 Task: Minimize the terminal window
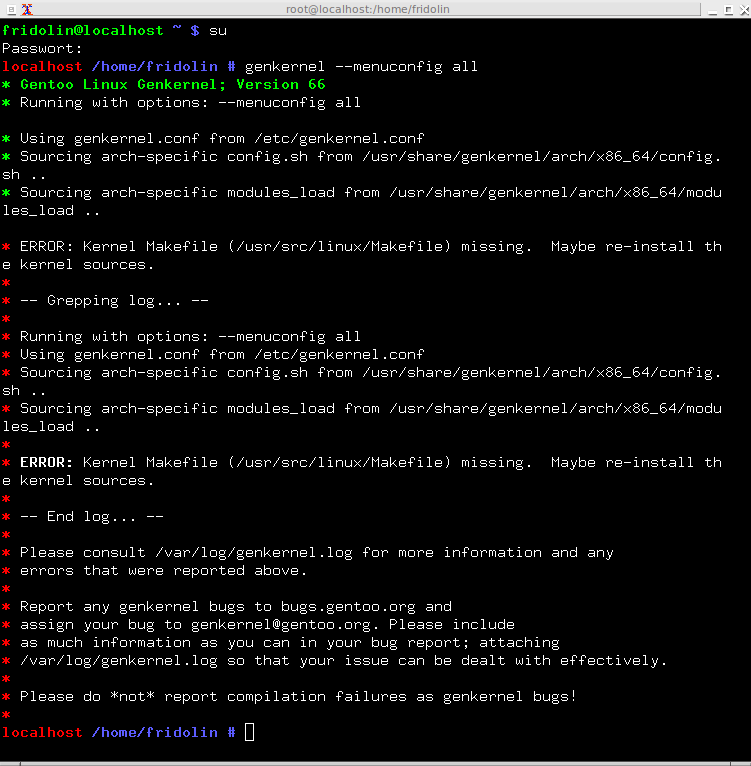712,9
